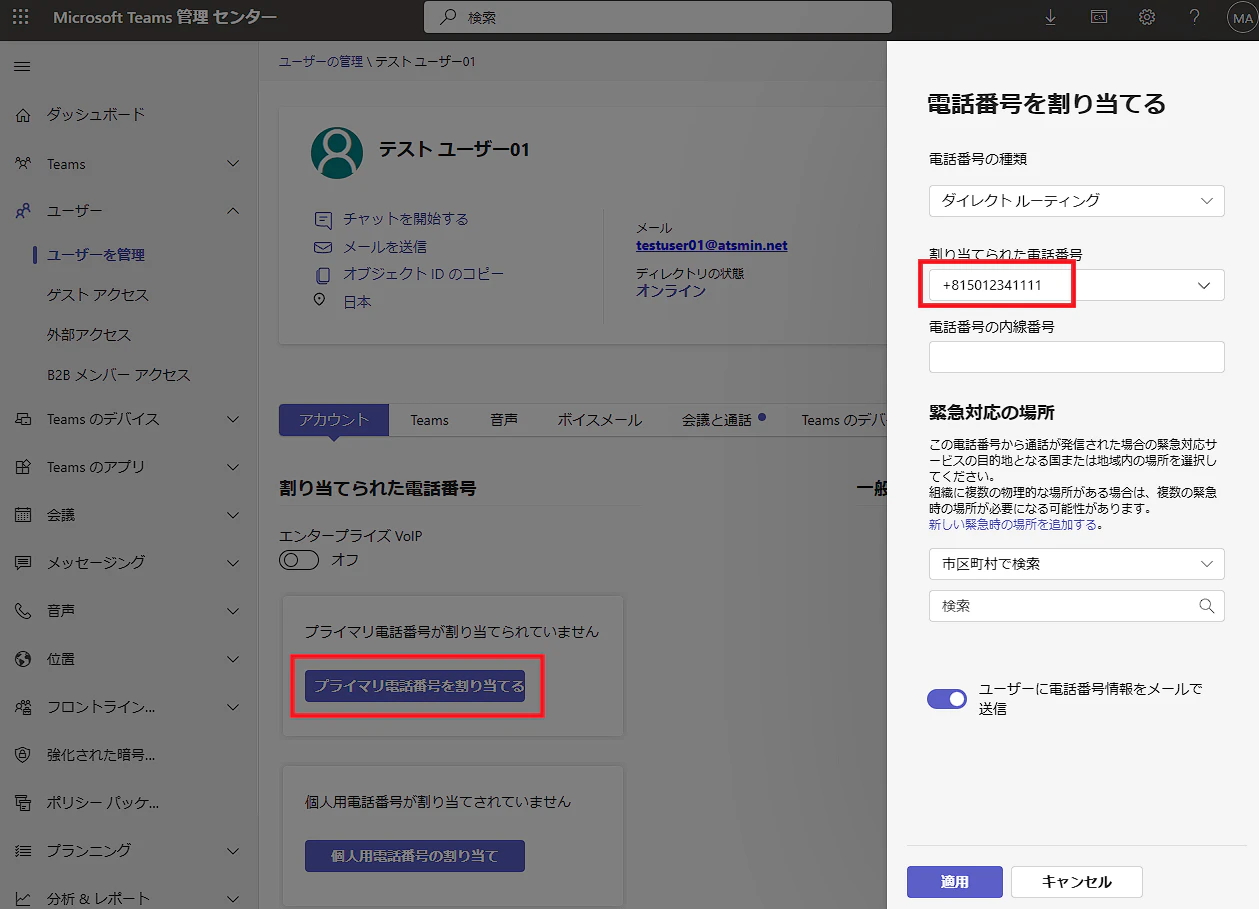Open ゲスト アクセス in sidebar
The height and width of the screenshot is (909, 1259).
pyautogui.click(x=98, y=295)
